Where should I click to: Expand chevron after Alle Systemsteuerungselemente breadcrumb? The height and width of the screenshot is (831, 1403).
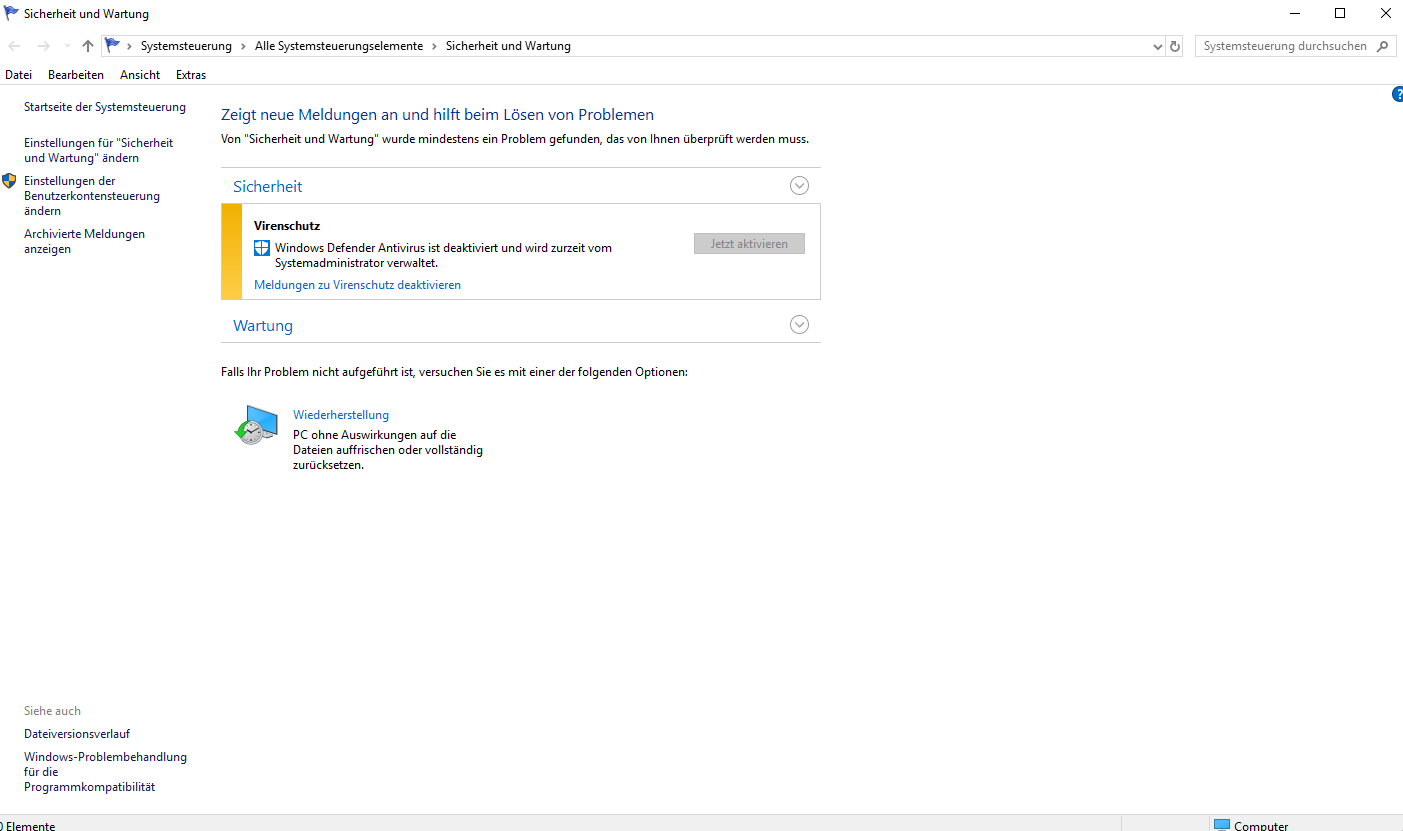pyautogui.click(x=434, y=46)
